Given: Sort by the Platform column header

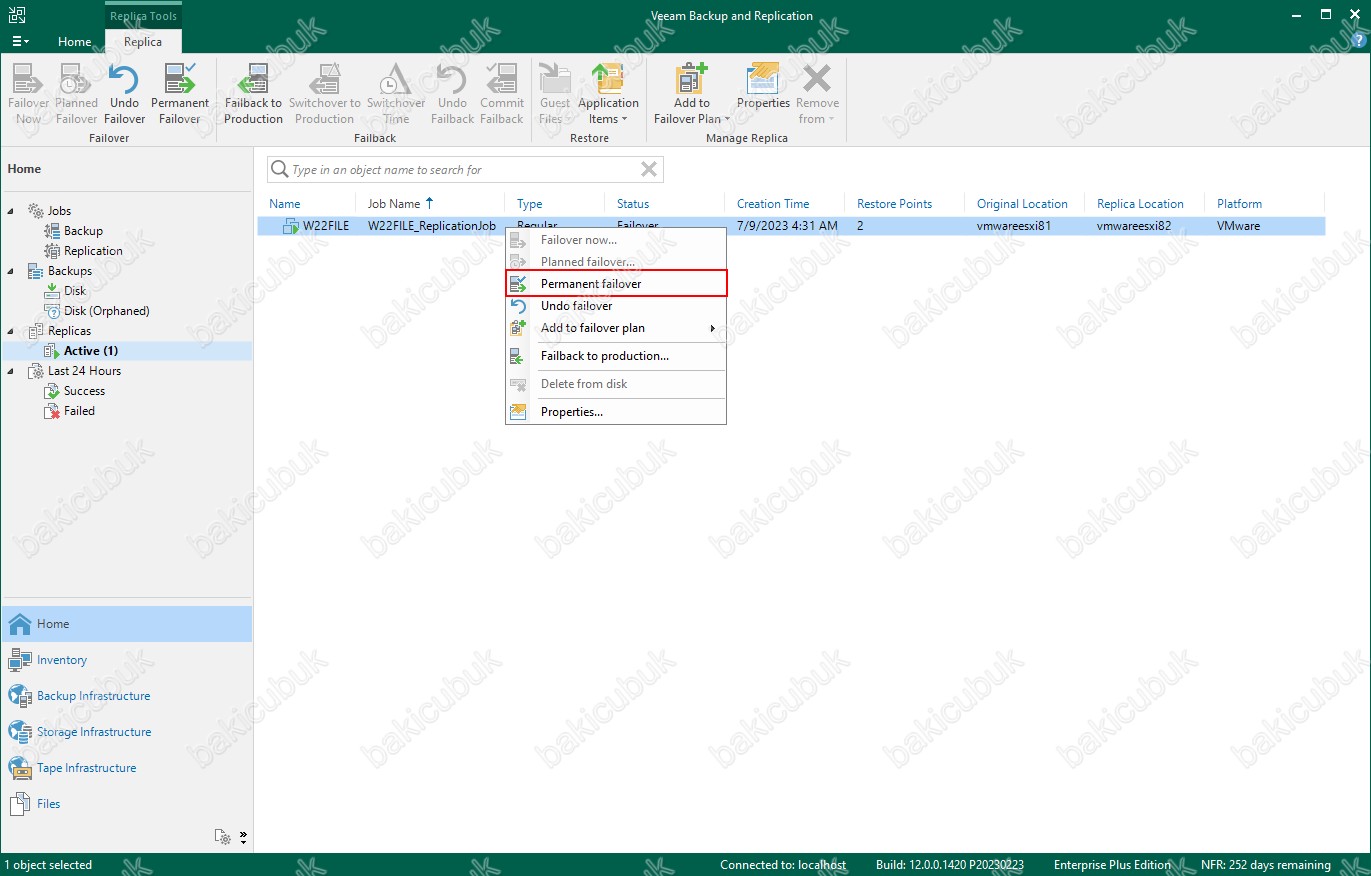Looking at the screenshot, I should coord(1239,204).
